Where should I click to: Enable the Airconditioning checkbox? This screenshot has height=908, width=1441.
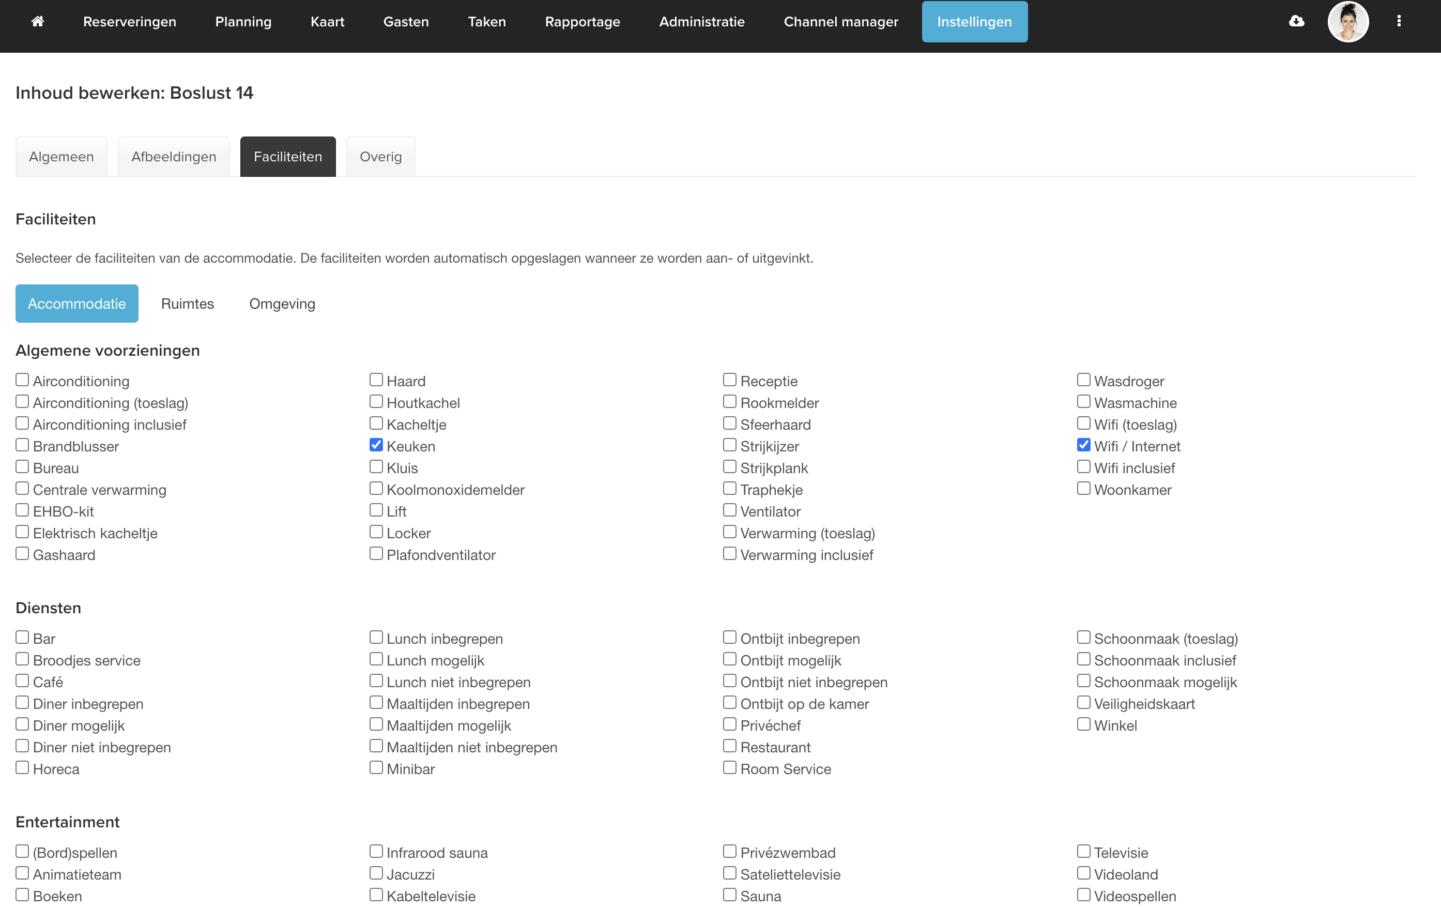[22, 380]
